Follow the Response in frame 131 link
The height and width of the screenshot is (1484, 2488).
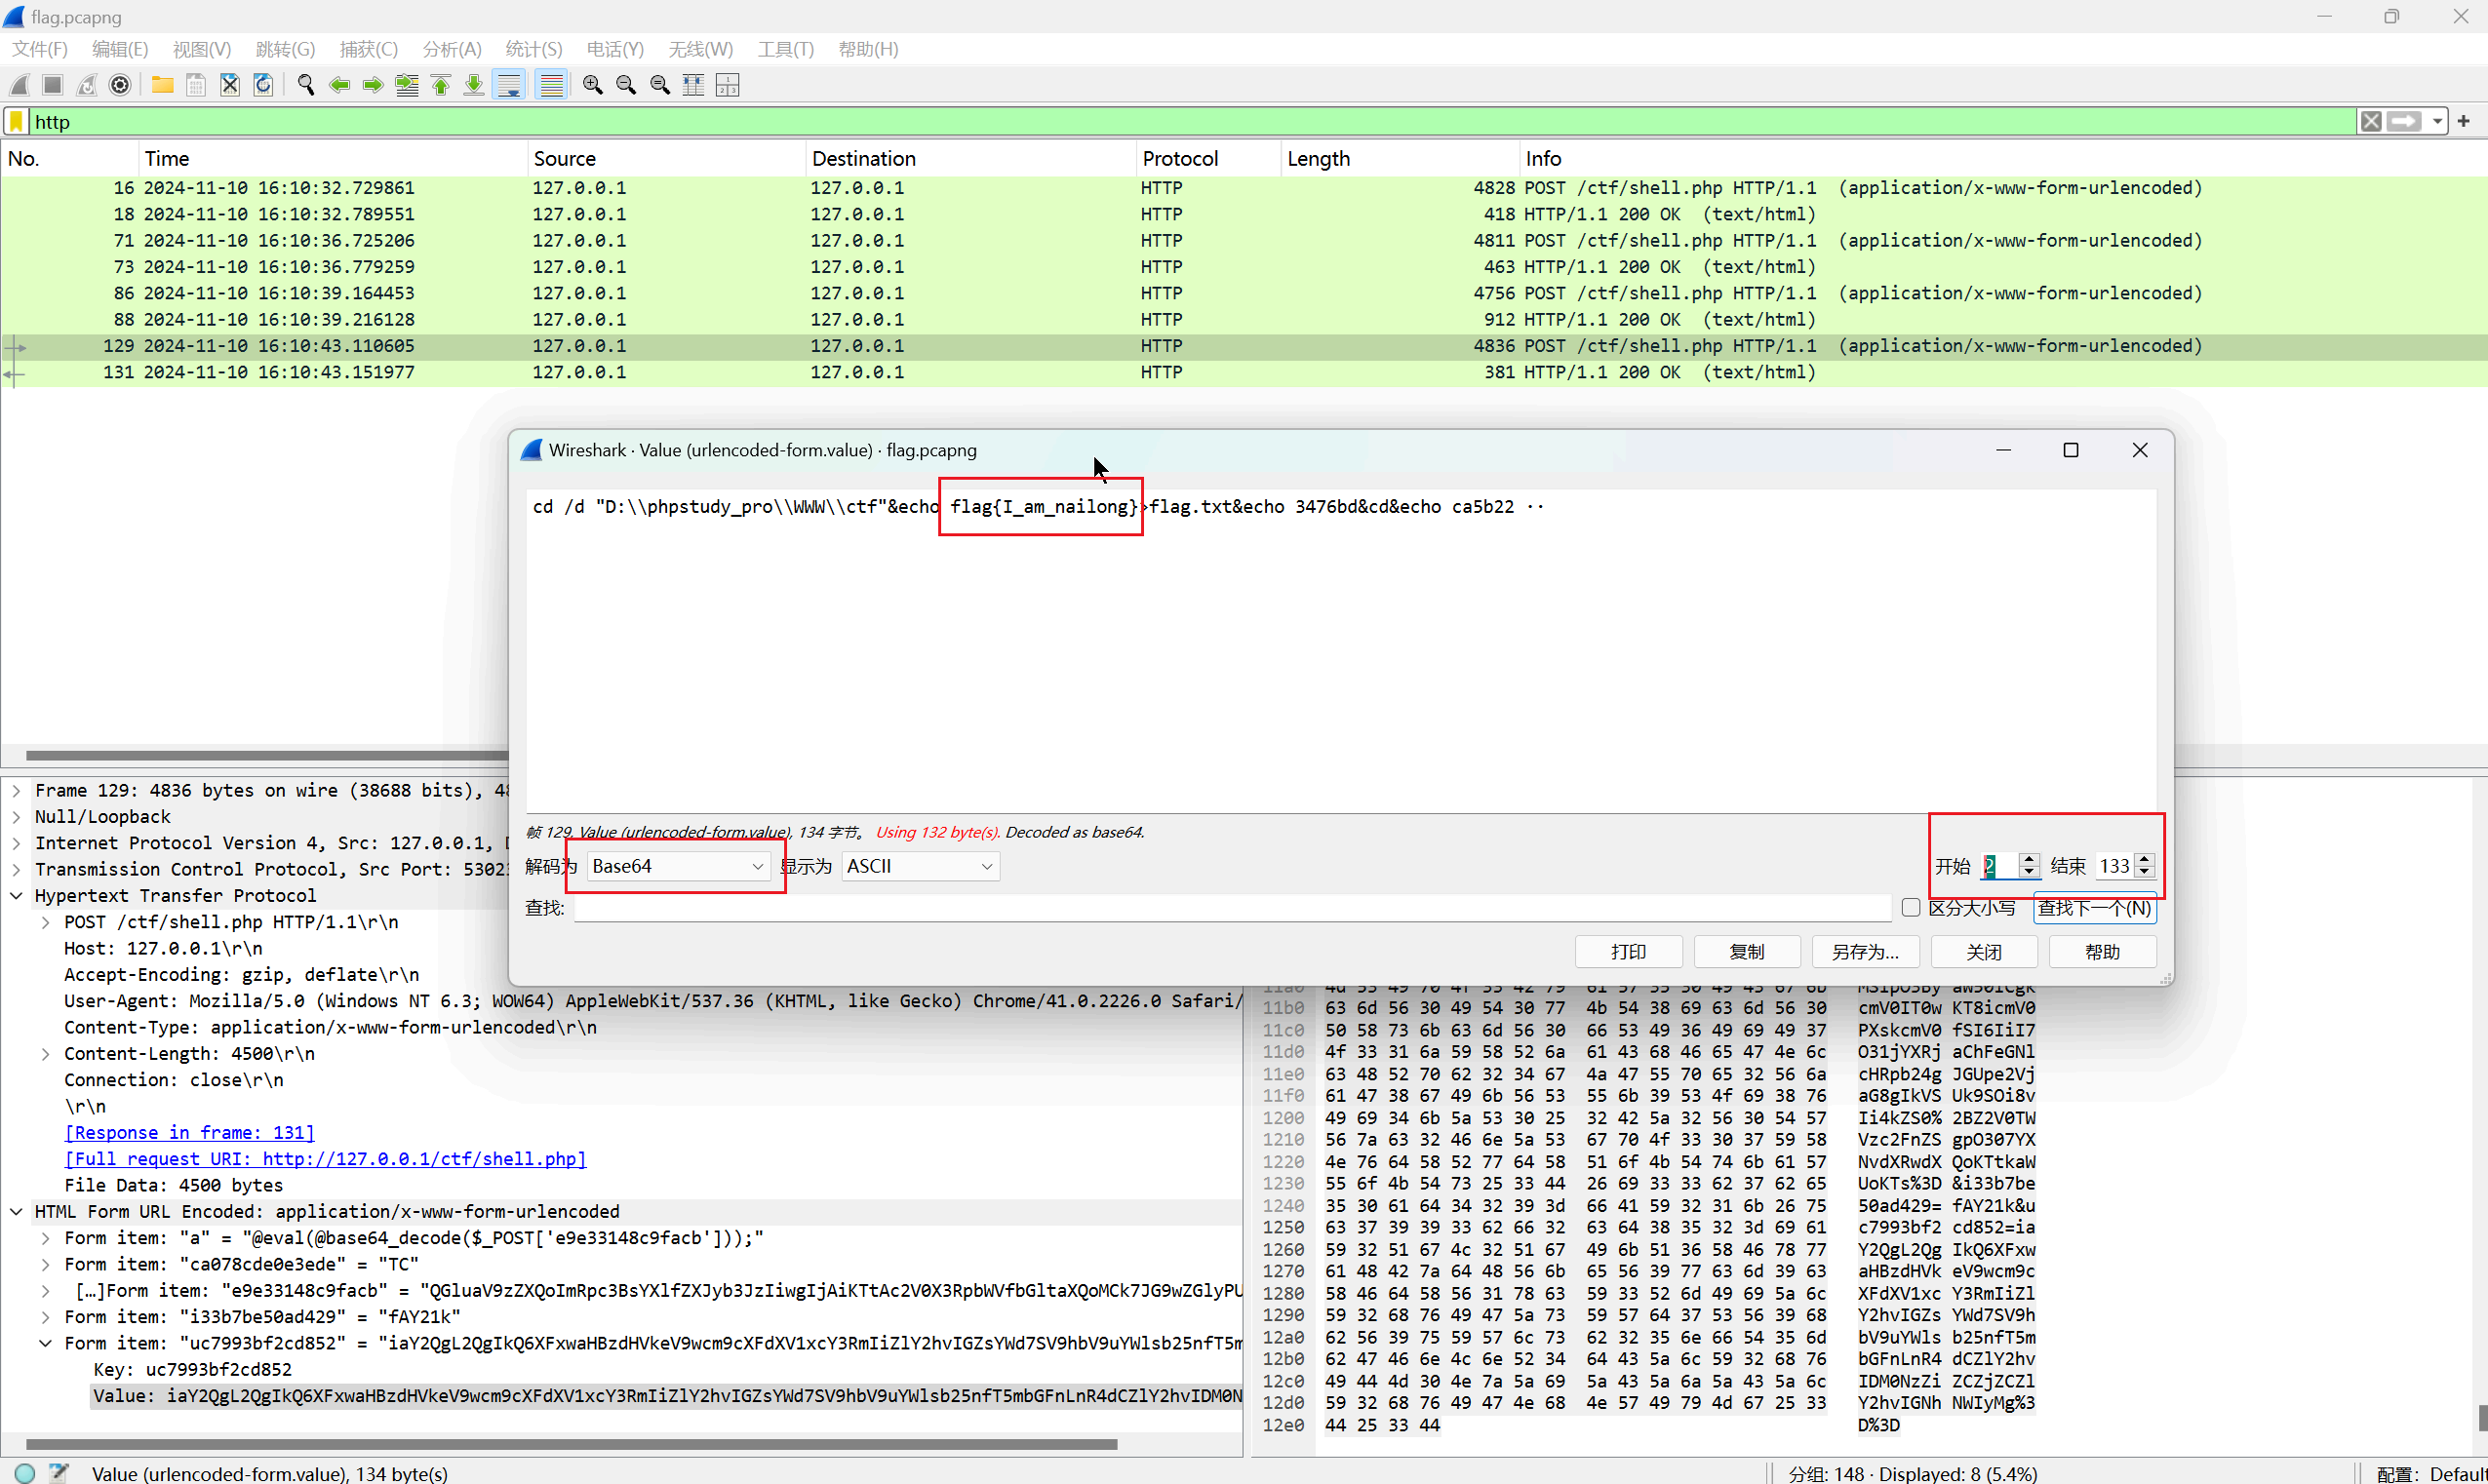pyautogui.click(x=189, y=1132)
